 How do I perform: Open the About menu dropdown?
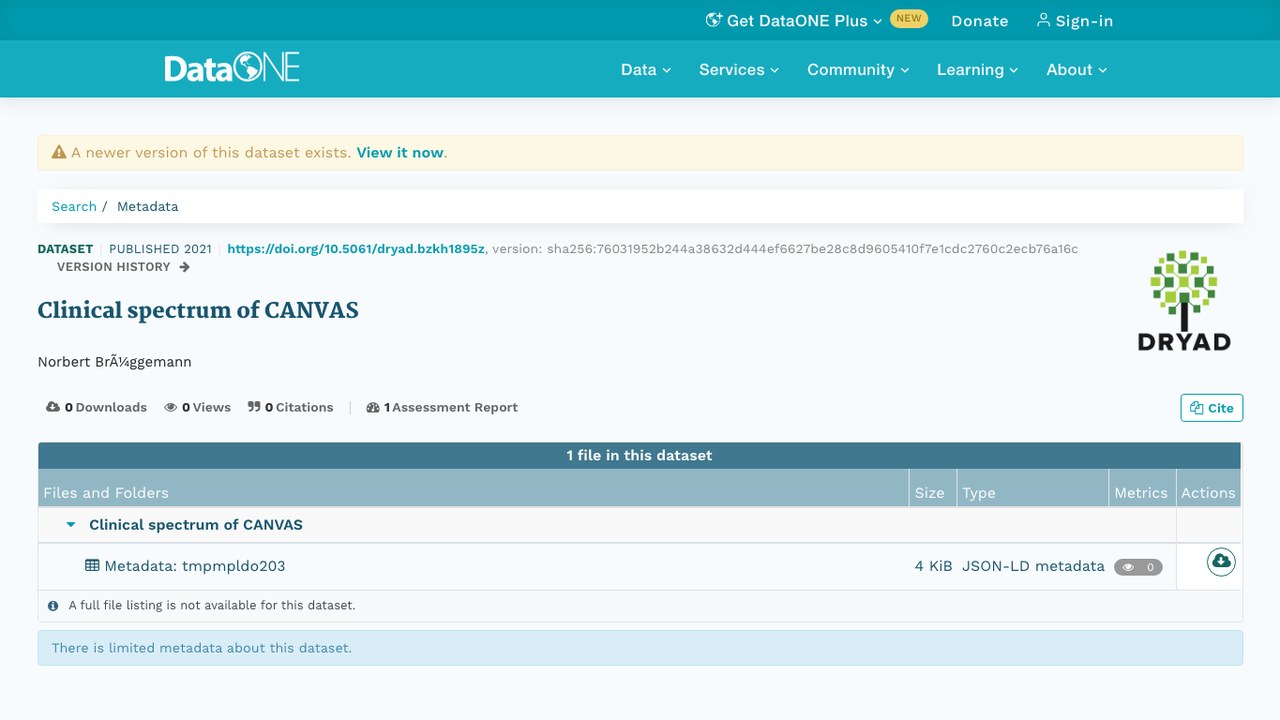pyautogui.click(x=1077, y=70)
